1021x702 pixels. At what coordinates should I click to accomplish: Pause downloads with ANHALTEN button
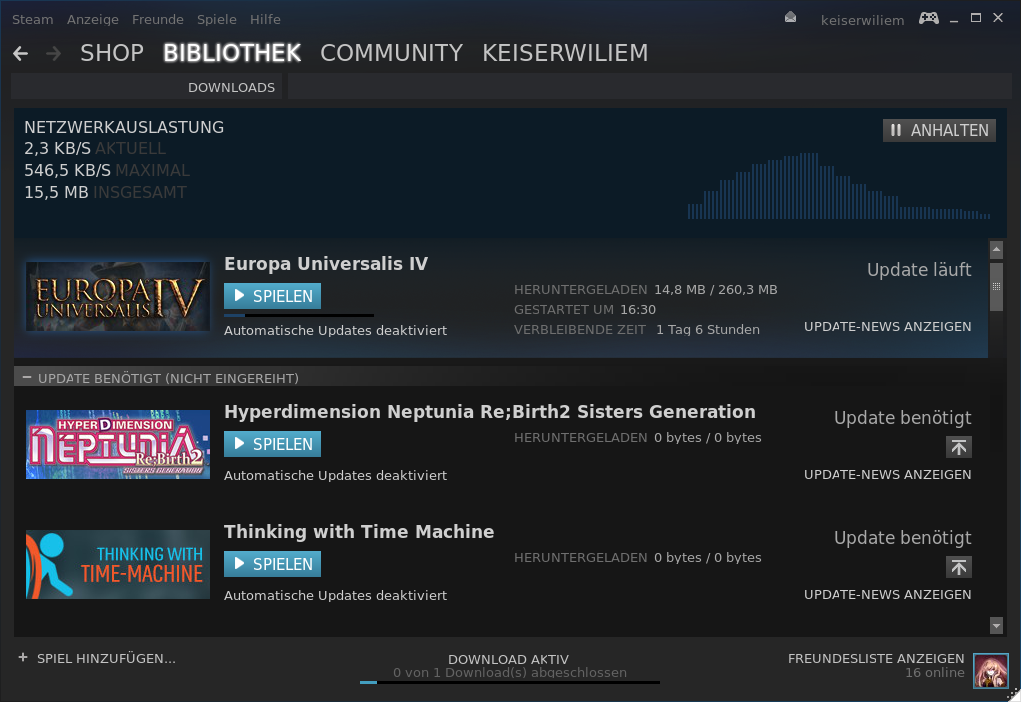(939, 130)
